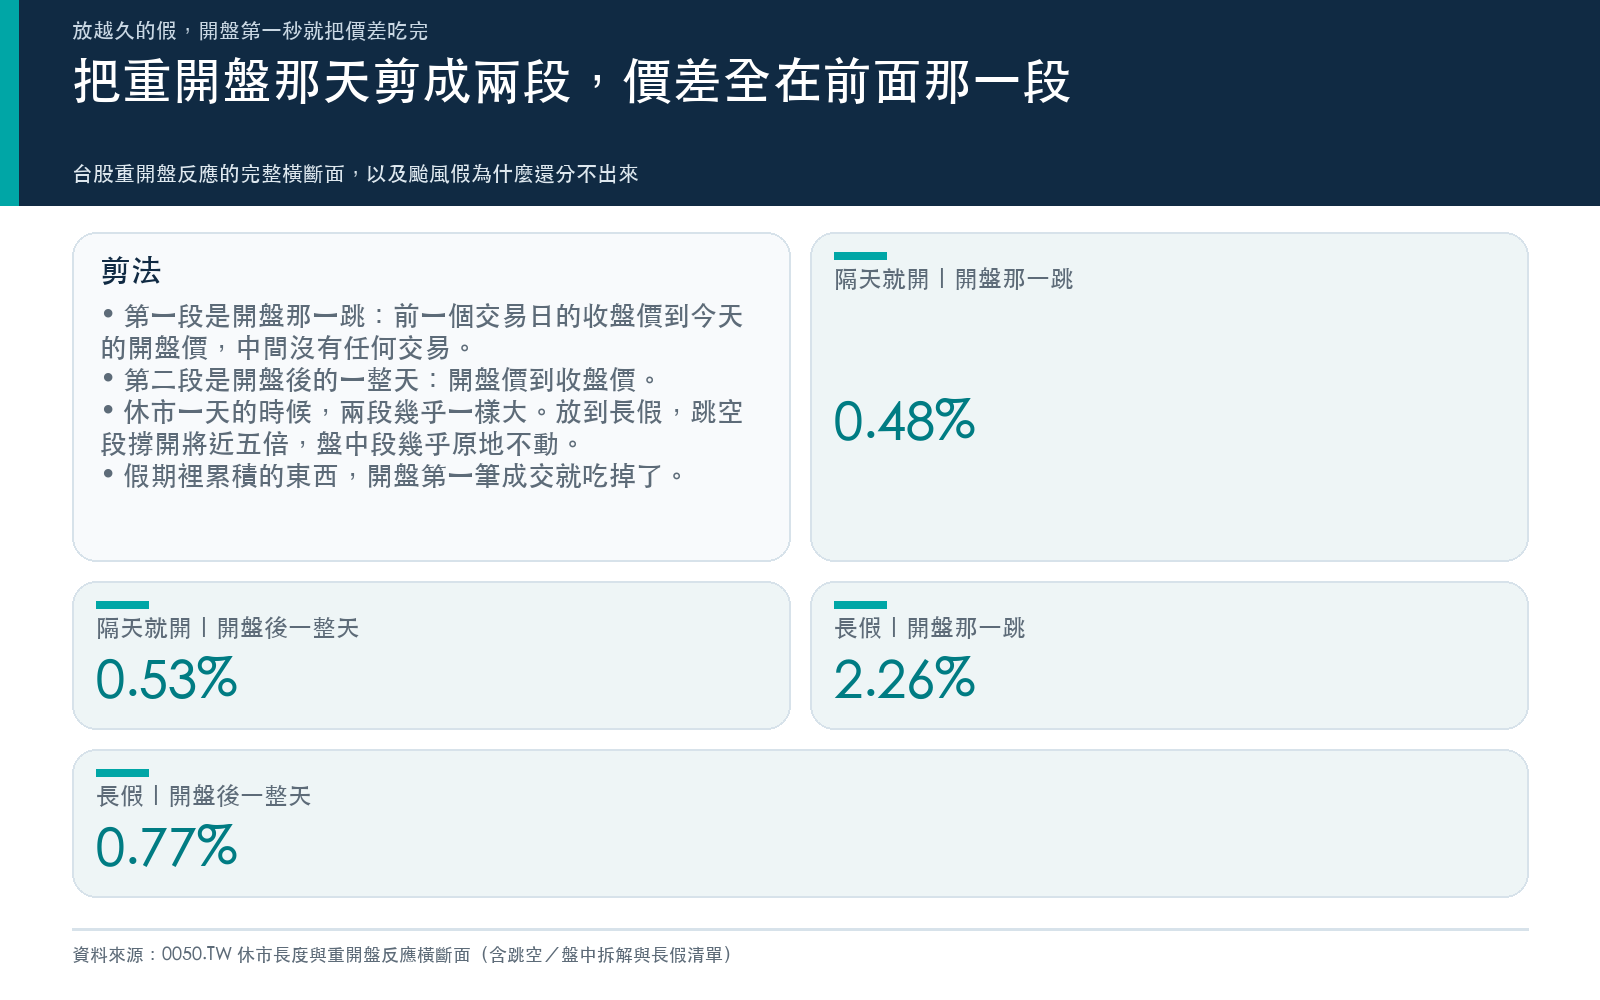Screen dimensions: 1600x1000
Task: Select the value 0.77%
Action: pos(166,848)
